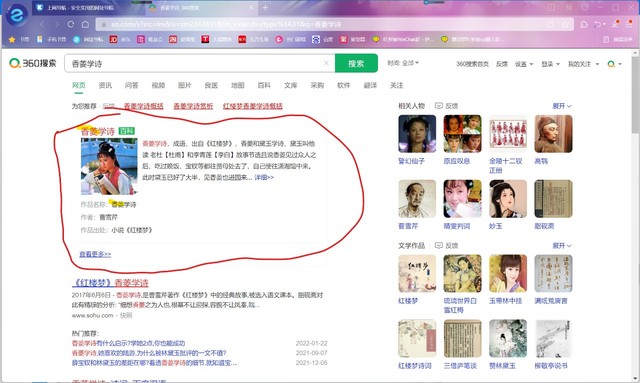Expand the 文学作品 section with 展开

pyautogui.click(x=562, y=245)
